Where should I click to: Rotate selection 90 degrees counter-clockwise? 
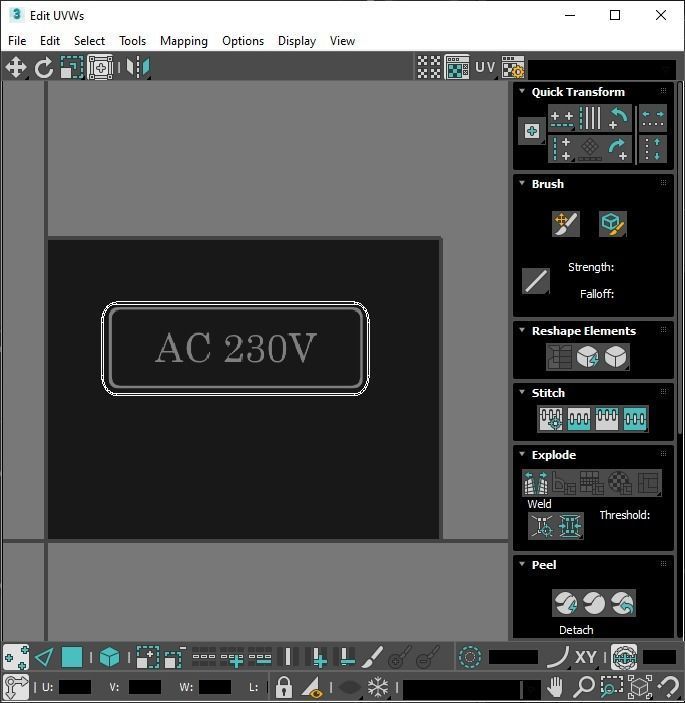click(618, 118)
